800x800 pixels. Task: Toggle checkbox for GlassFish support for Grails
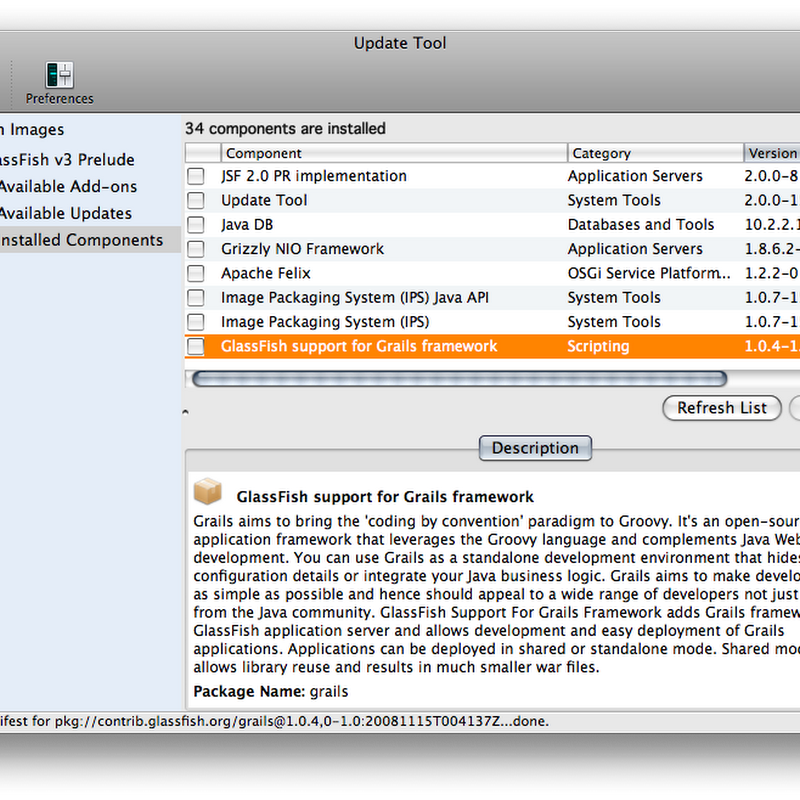click(x=195, y=346)
